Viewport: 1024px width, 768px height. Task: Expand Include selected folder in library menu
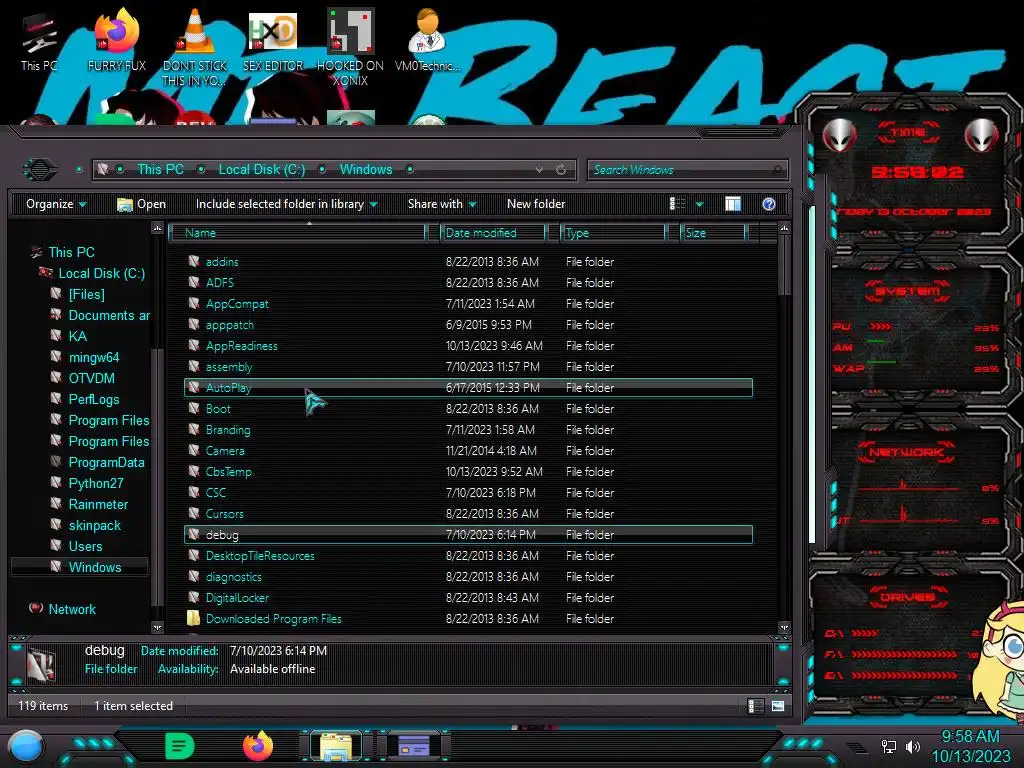287,204
